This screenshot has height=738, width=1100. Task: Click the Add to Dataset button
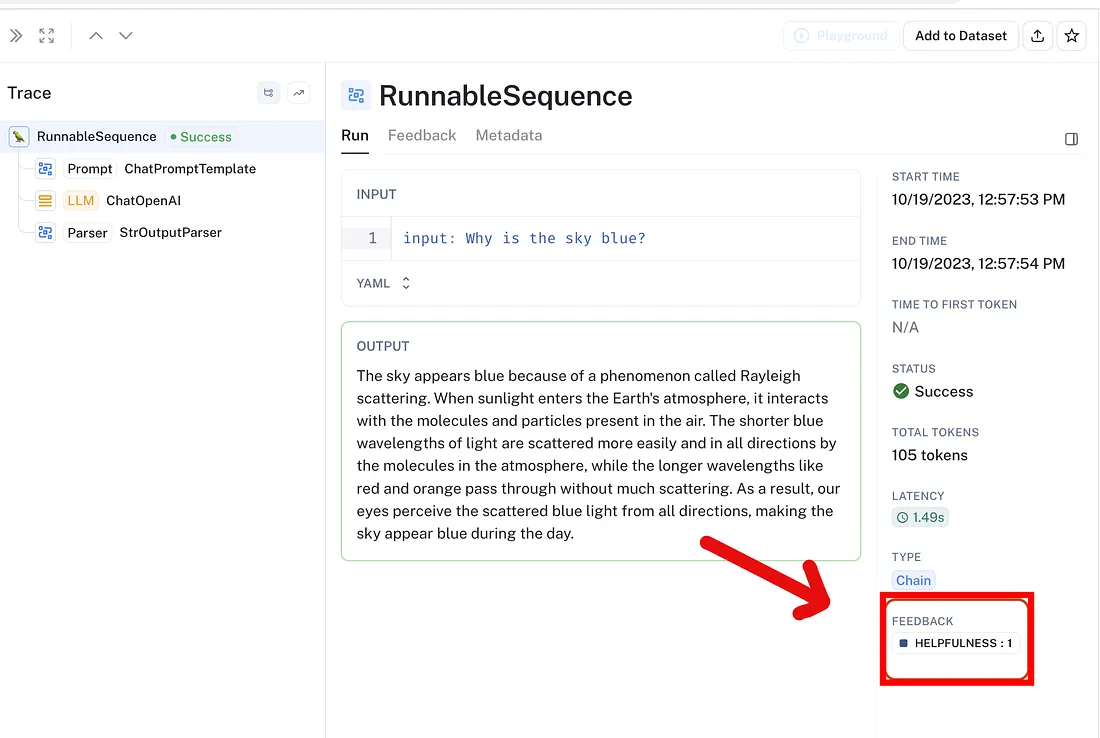960,36
